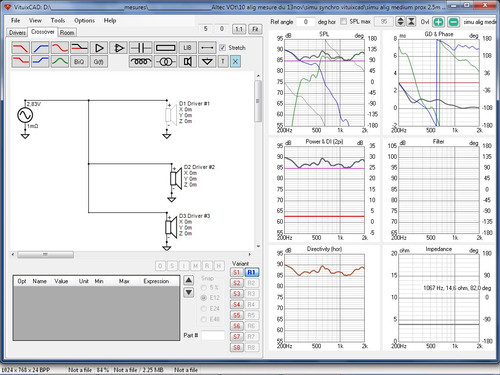Add the red all-pass curve block
Viewport: 500px width, 375px height.
60,48
